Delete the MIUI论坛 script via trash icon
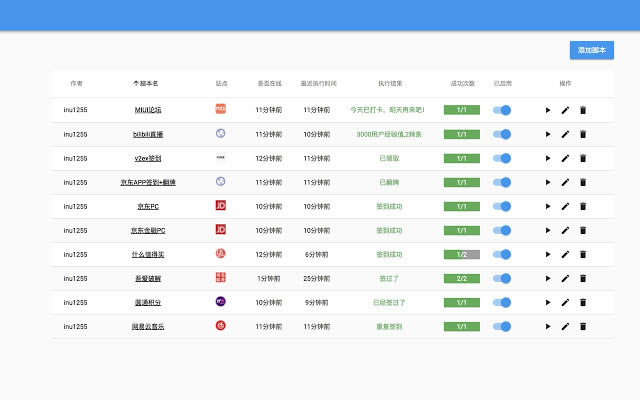 (x=583, y=110)
